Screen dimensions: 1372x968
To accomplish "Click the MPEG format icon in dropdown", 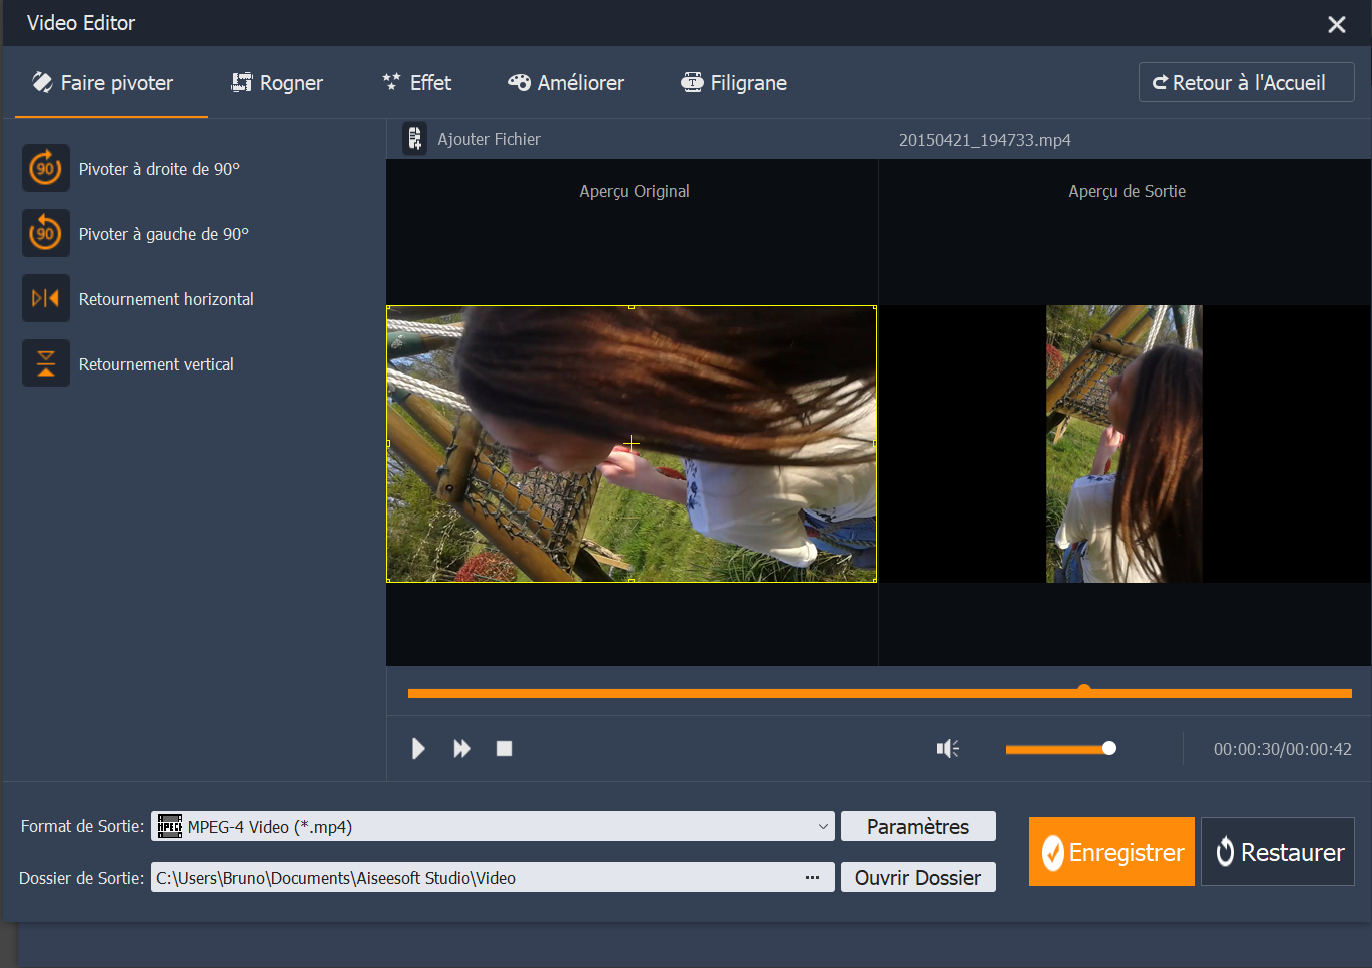I will (x=170, y=826).
